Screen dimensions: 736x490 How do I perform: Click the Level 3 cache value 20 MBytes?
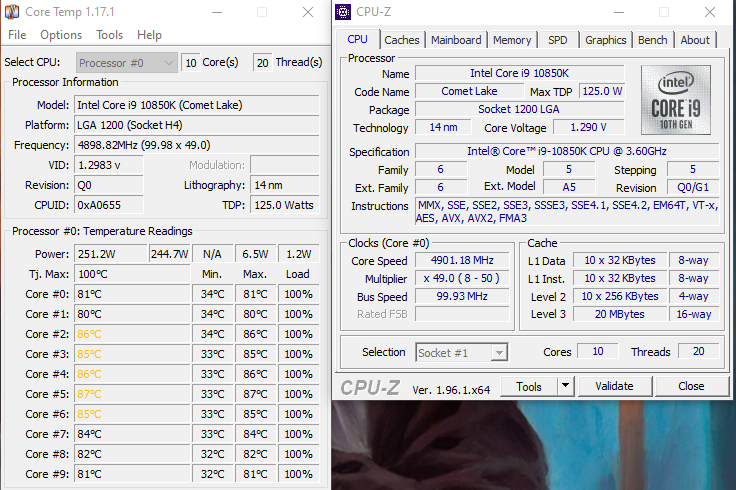[x=620, y=314]
